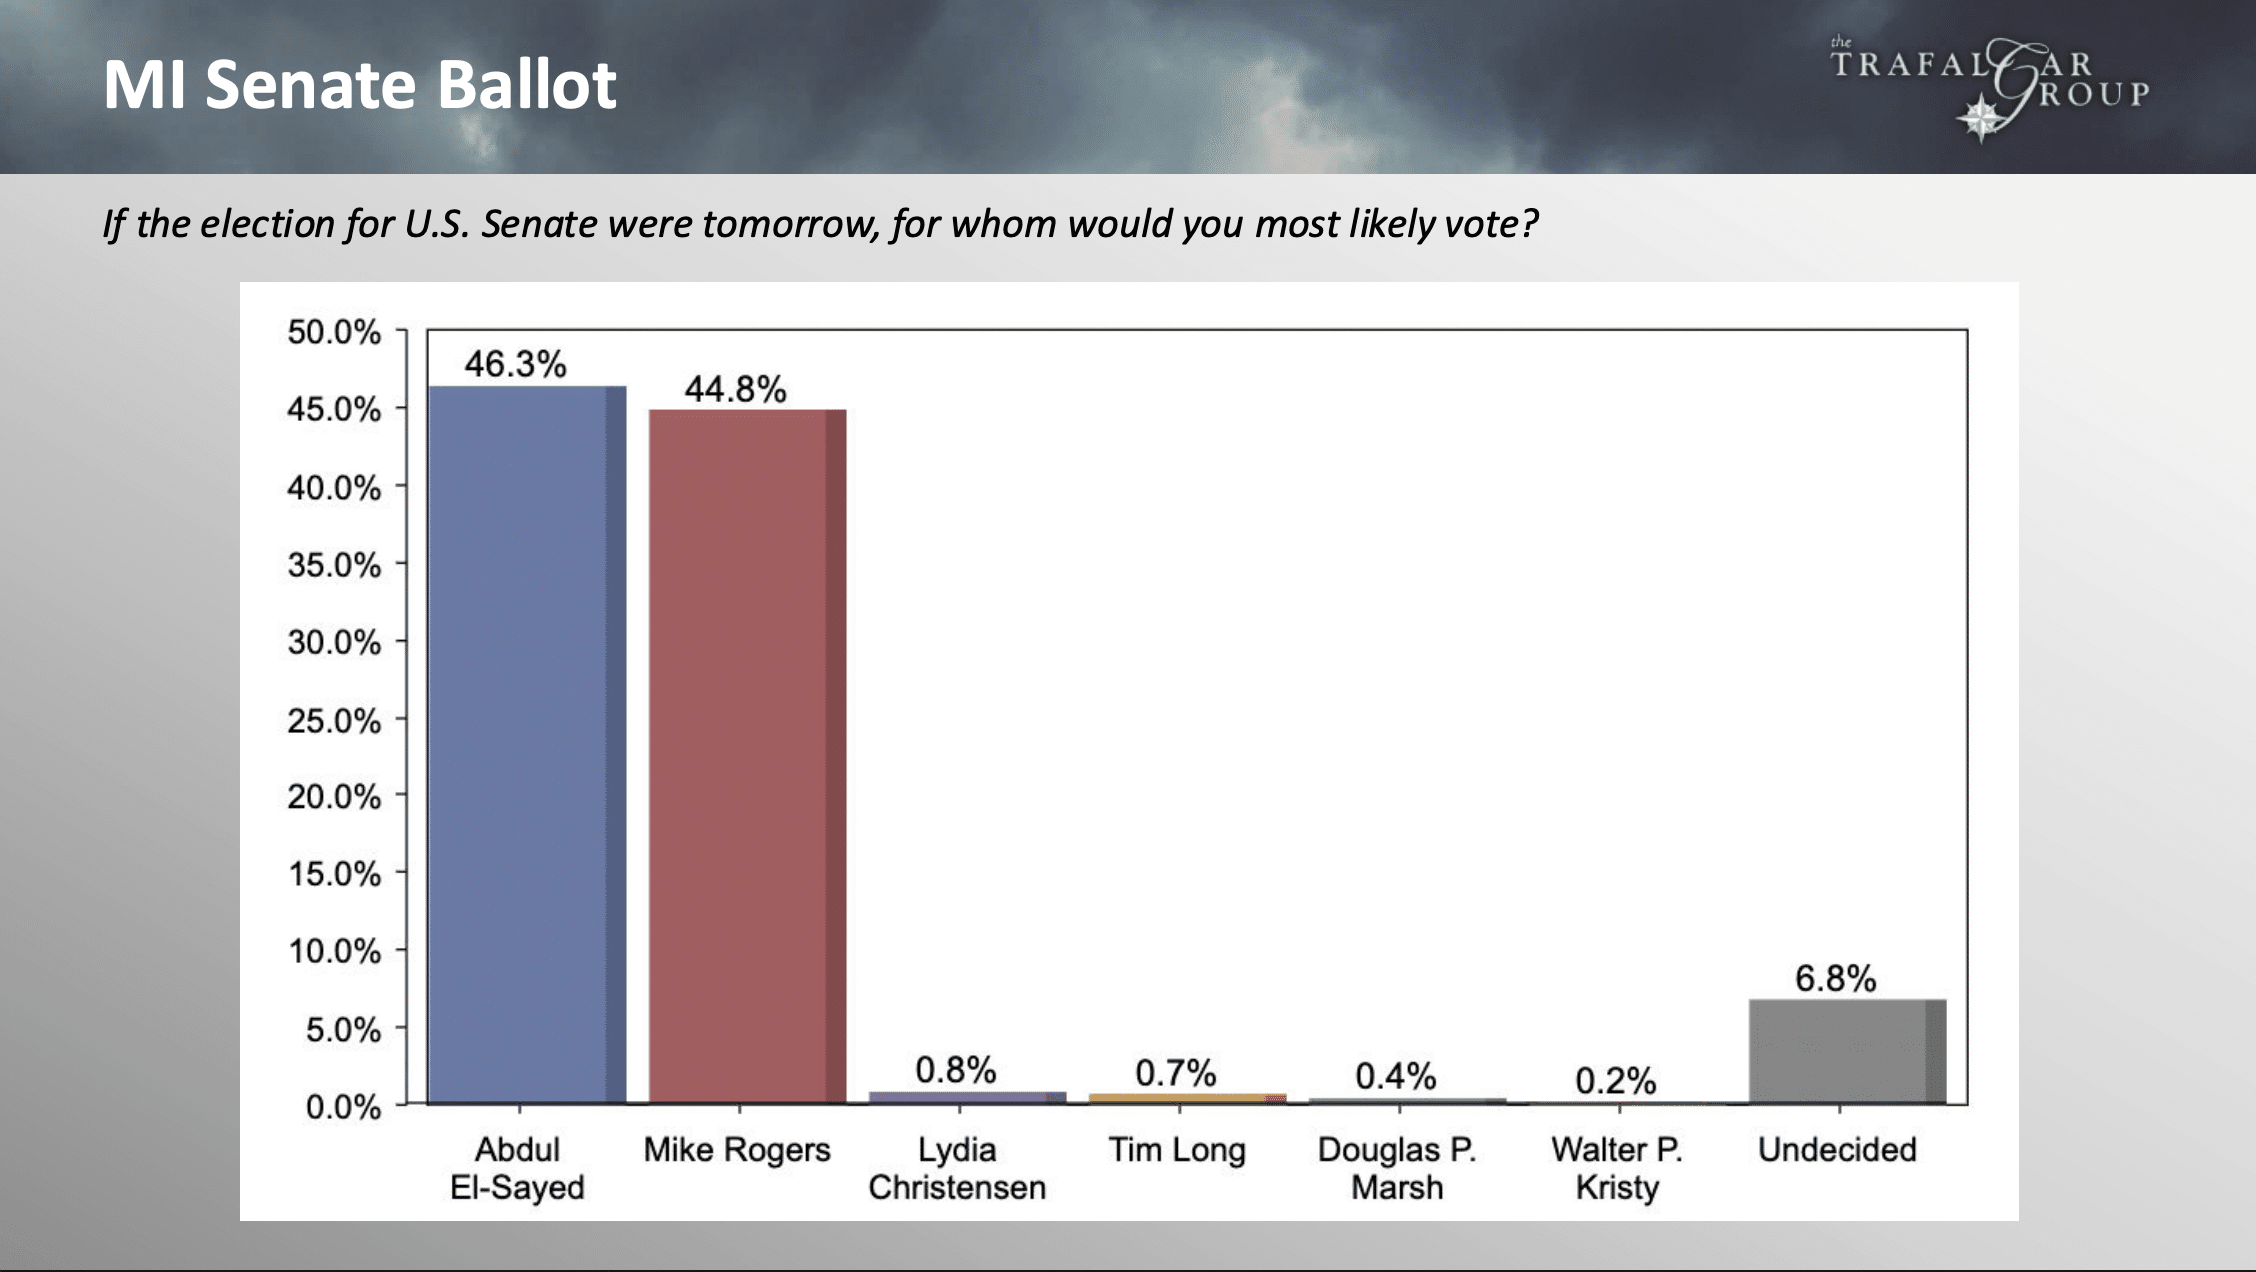Click the Douglas P. Marsh axis label
Image resolution: width=2256 pixels, height=1272 pixels.
tap(1397, 1168)
